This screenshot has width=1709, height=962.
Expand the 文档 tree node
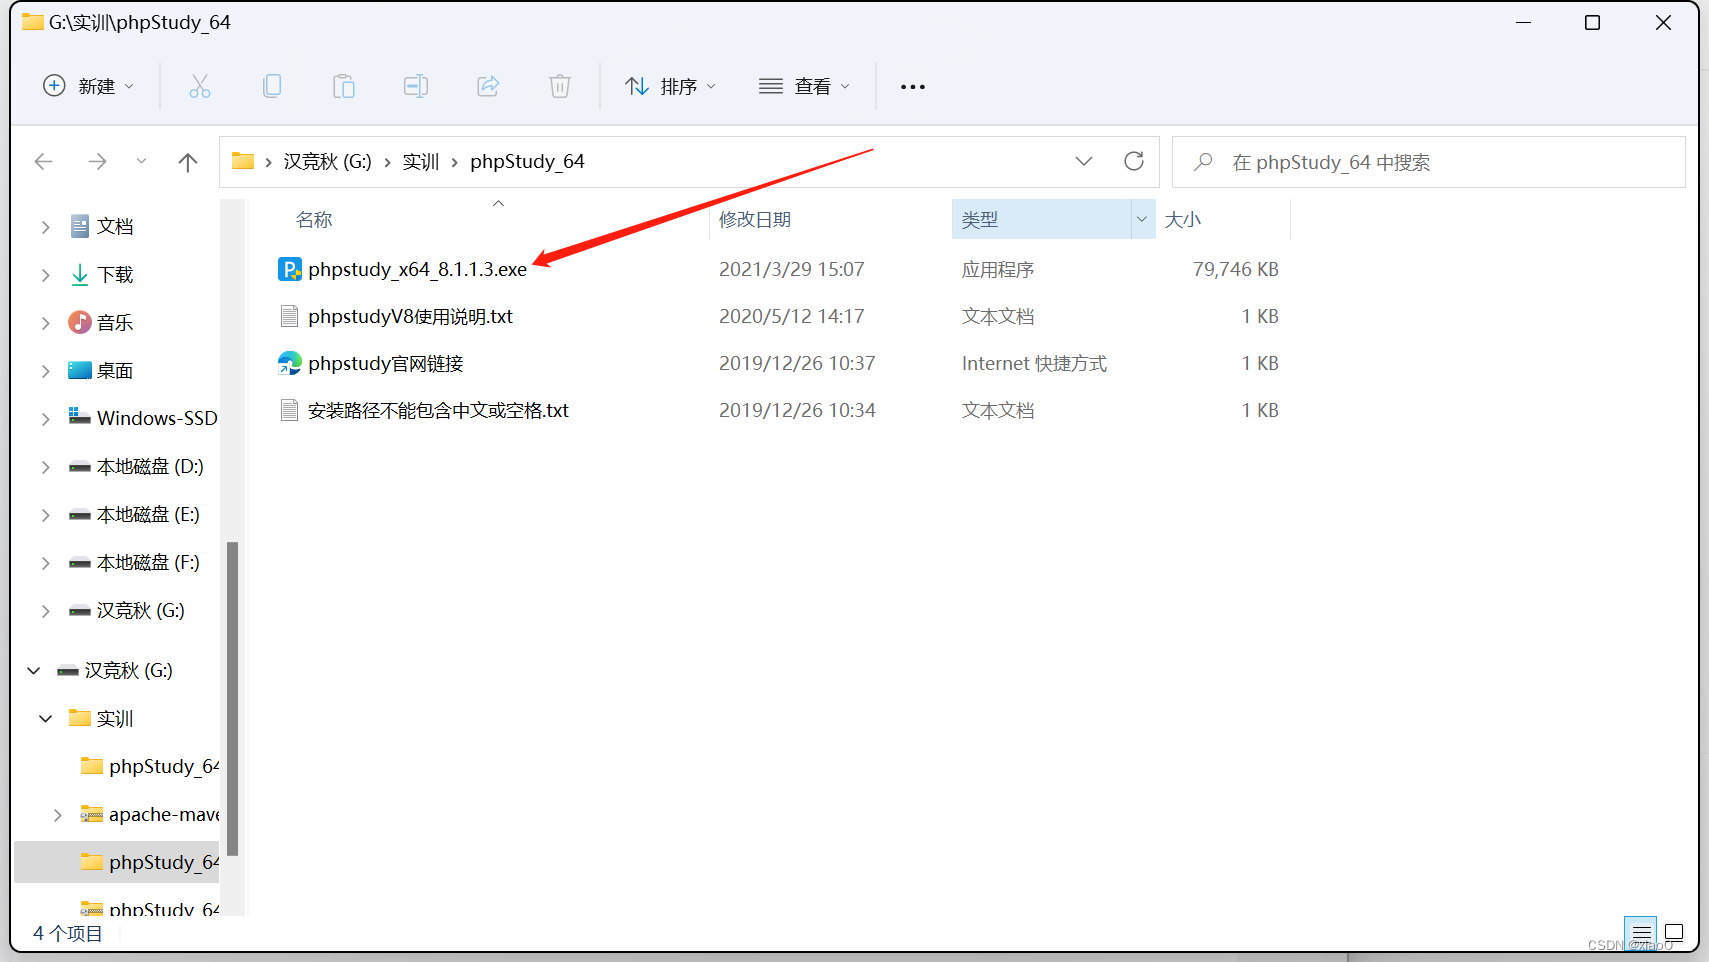click(45, 227)
